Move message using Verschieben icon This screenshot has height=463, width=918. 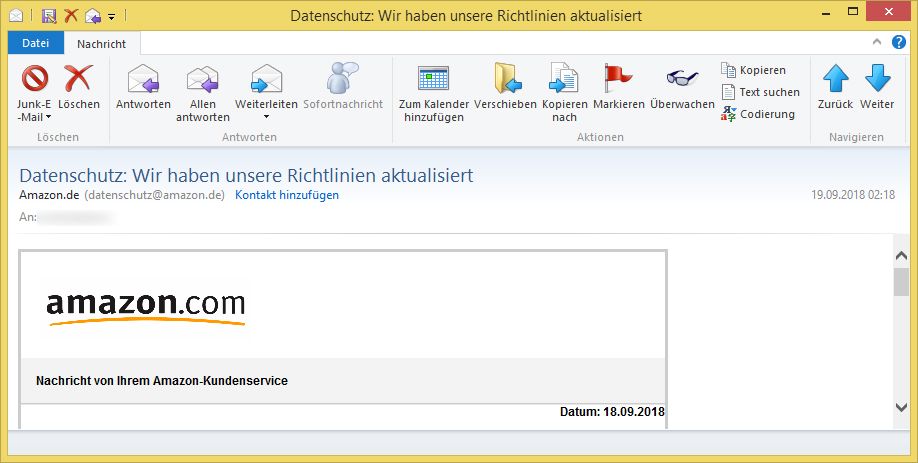click(508, 78)
